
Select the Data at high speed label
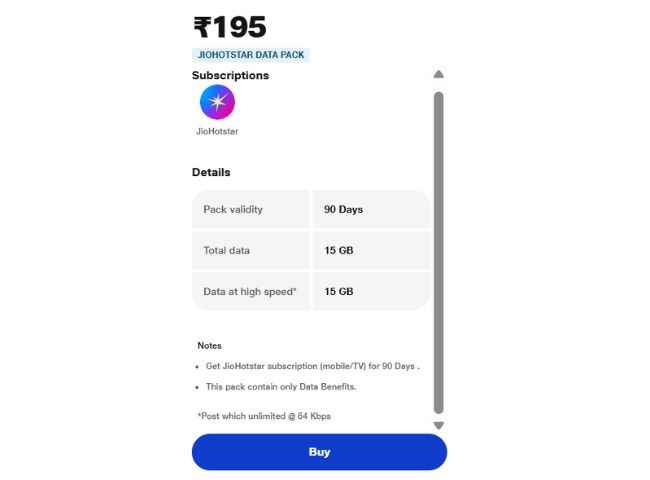250,292
